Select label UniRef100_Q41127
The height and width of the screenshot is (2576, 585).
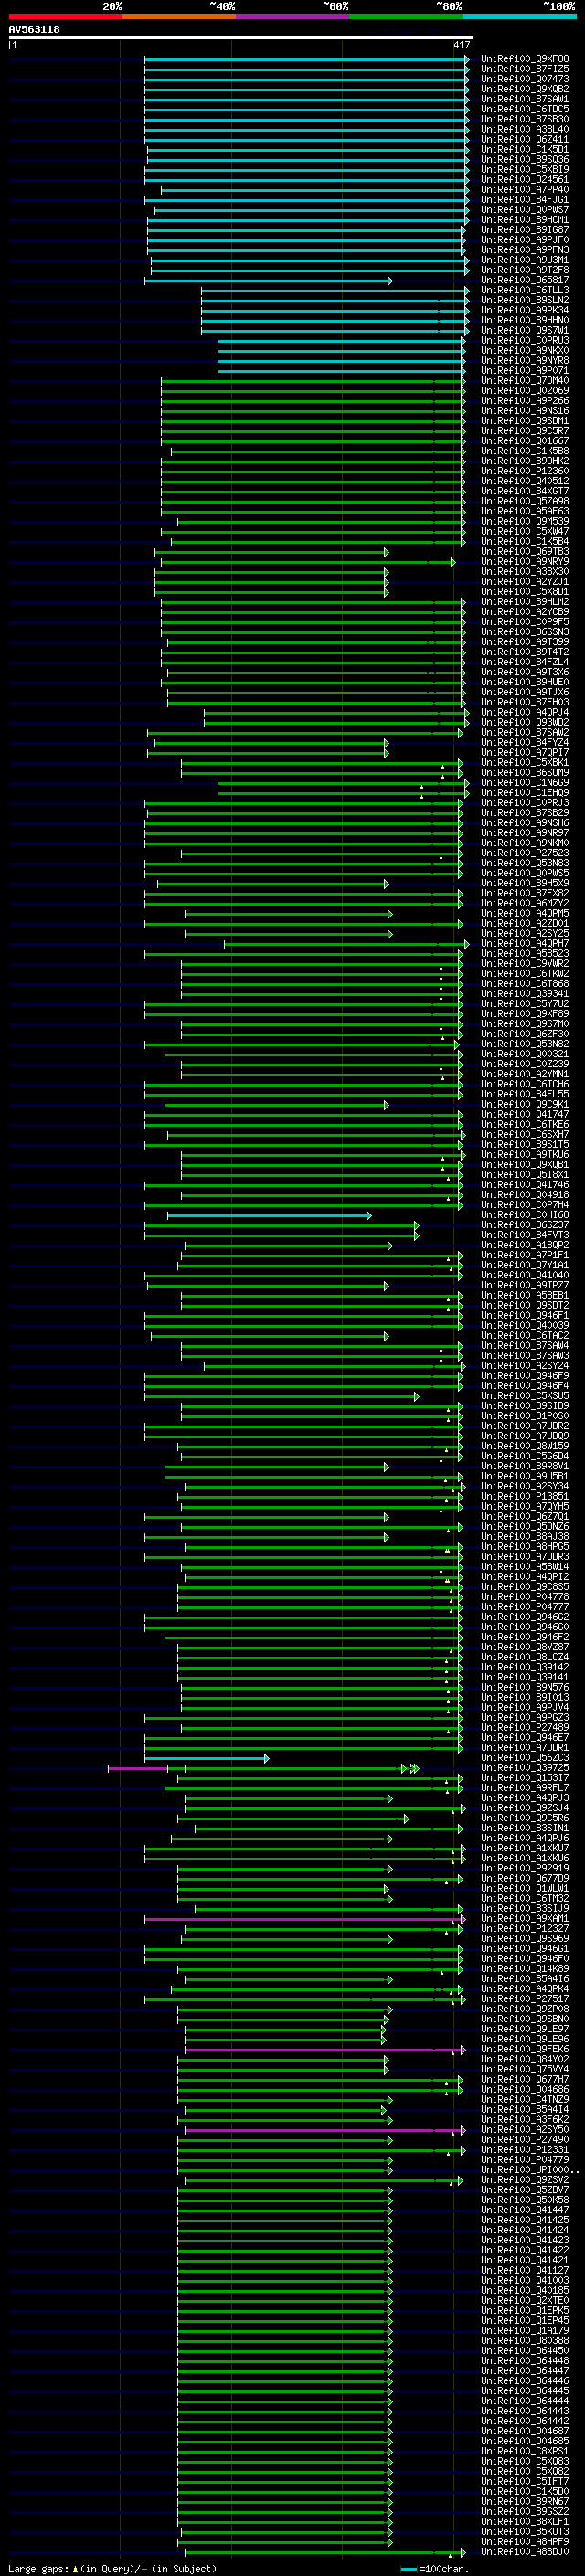pos(524,2271)
